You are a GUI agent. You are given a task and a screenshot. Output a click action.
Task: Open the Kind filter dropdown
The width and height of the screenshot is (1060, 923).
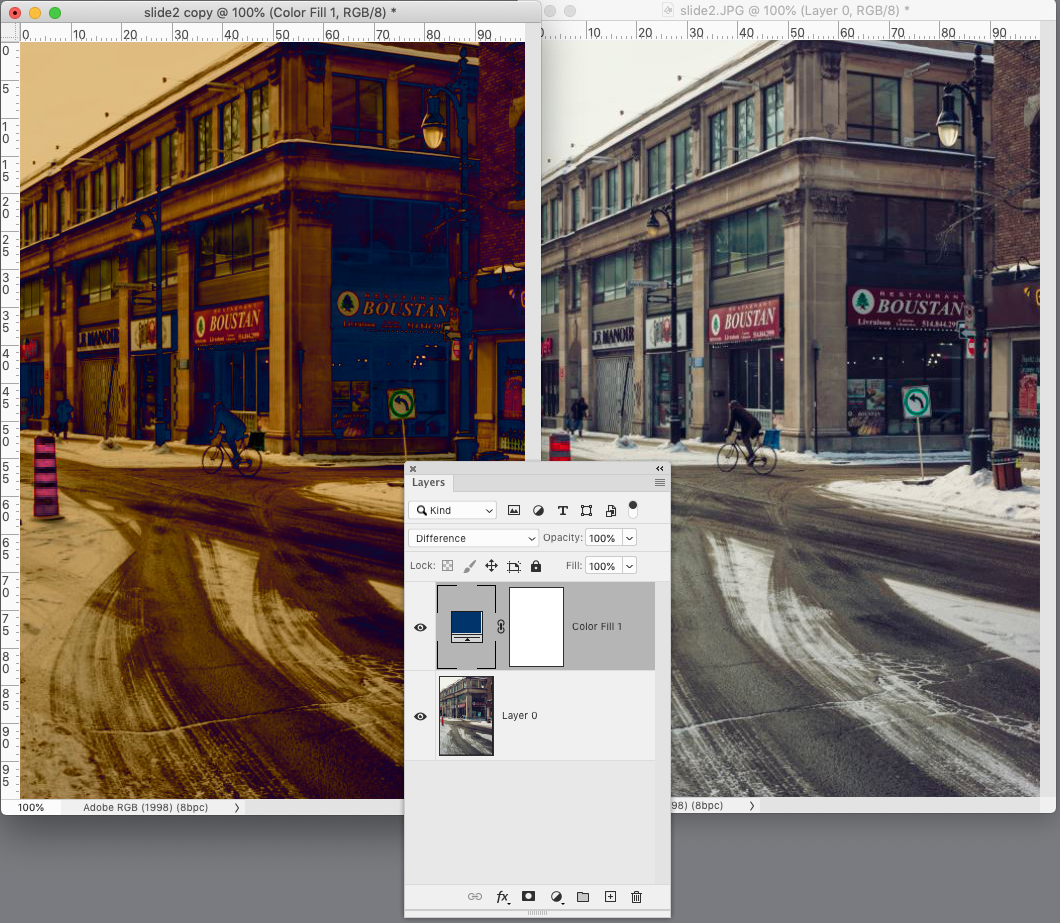click(452, 510)
